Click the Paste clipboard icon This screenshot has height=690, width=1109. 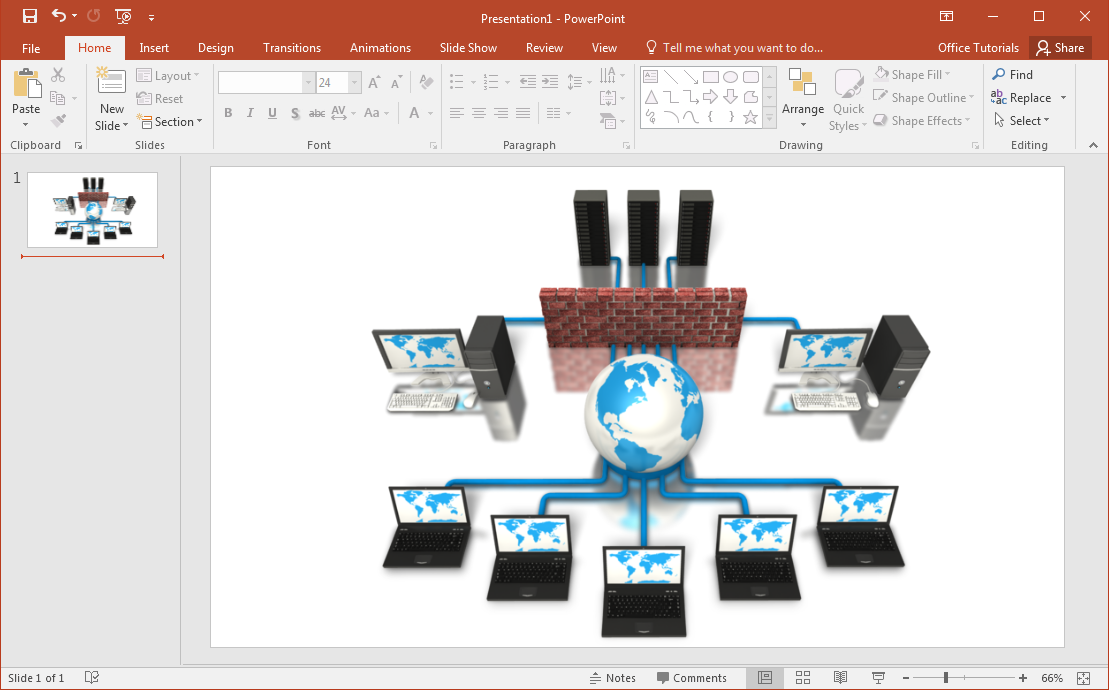(26, 84)
